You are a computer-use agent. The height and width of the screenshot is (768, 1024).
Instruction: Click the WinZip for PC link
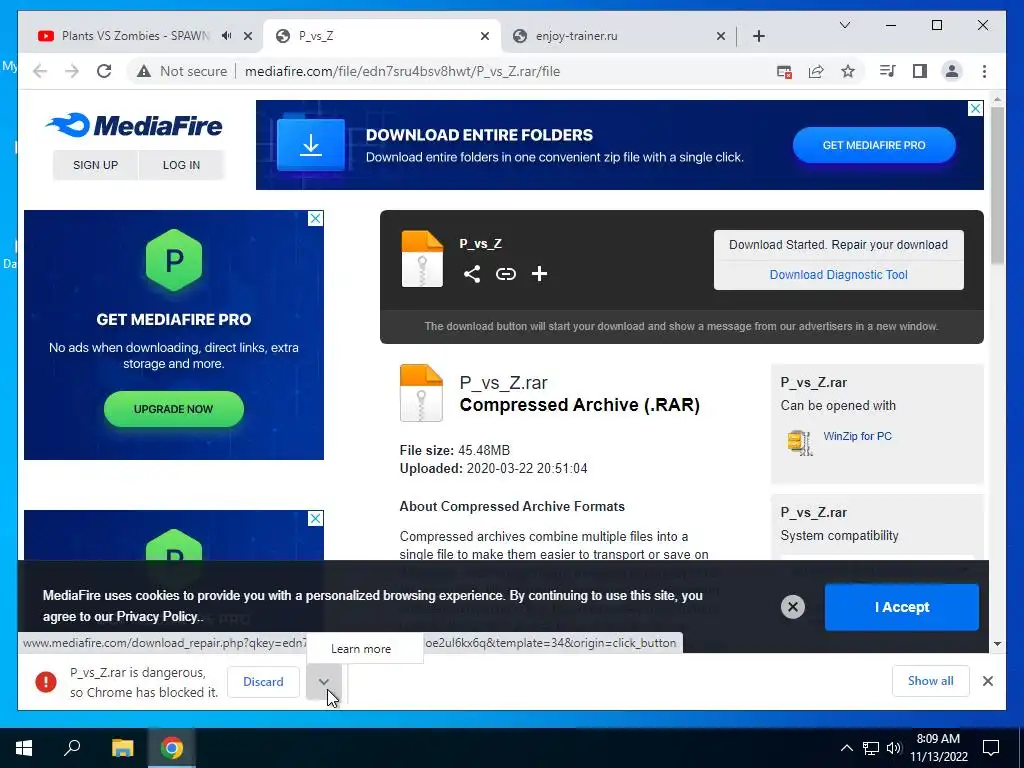[857, 436]
